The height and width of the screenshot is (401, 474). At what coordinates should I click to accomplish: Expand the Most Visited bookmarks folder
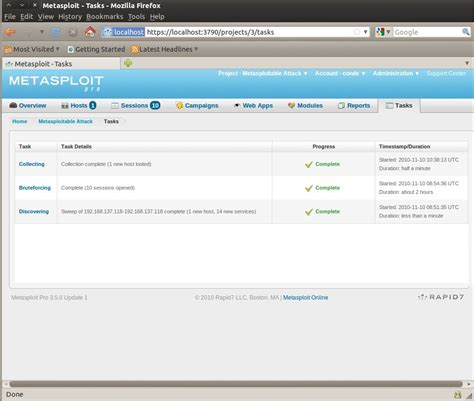tap(32, 49)
